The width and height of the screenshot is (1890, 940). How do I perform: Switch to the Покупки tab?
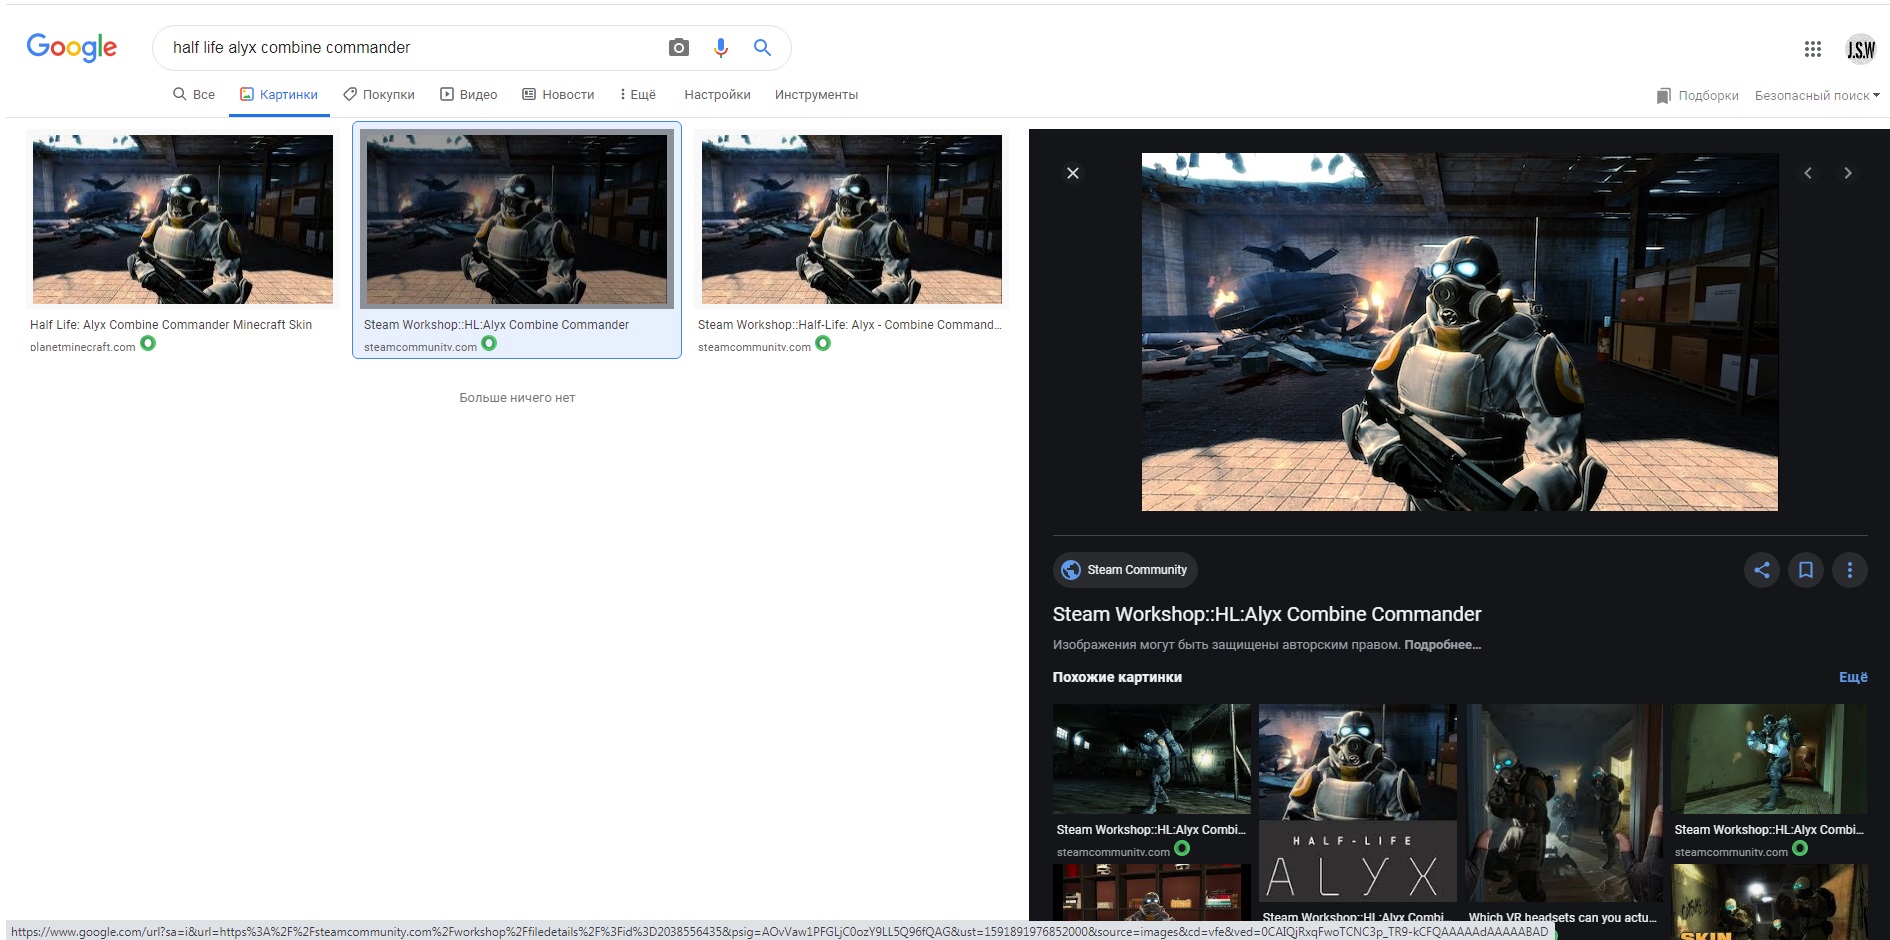pyautogui.click(x=379, y=95)
